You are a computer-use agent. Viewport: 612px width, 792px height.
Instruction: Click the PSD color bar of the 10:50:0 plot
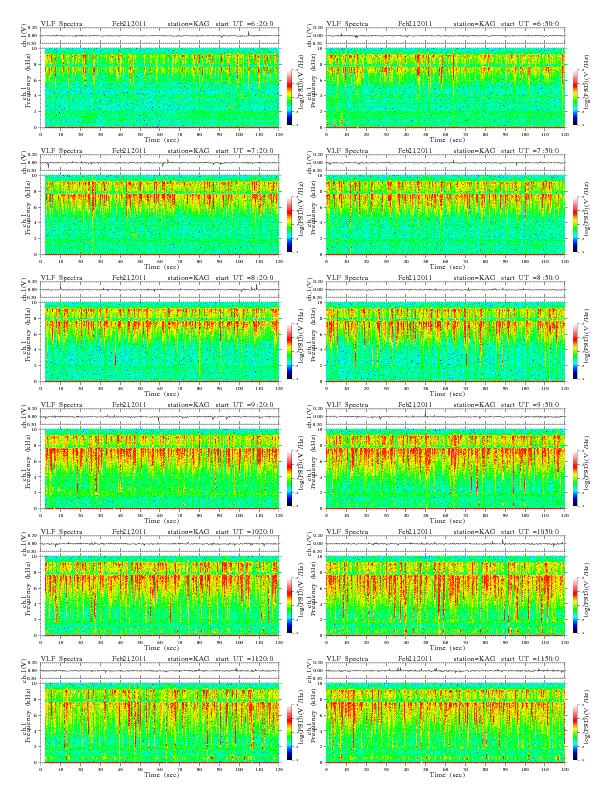[576, 605]
